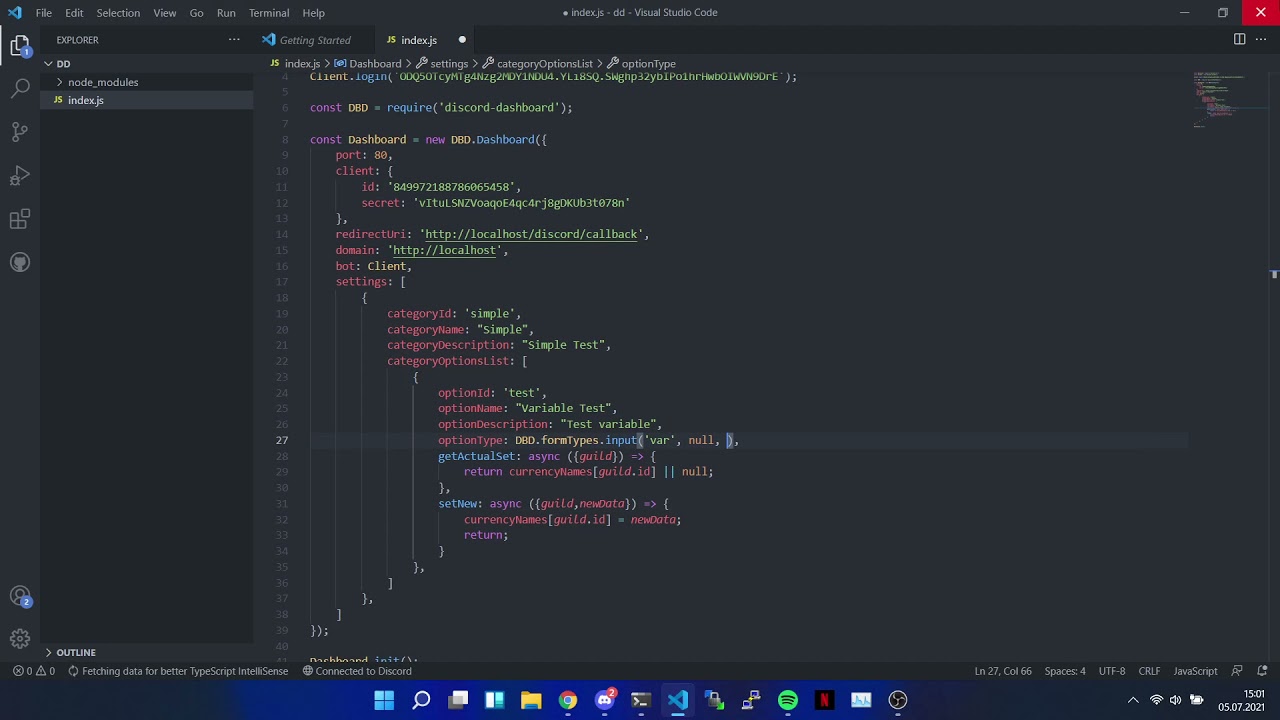Screen dimensions: 1280x720
Task: Open the Run menu
Action: (x=226, y=13)
